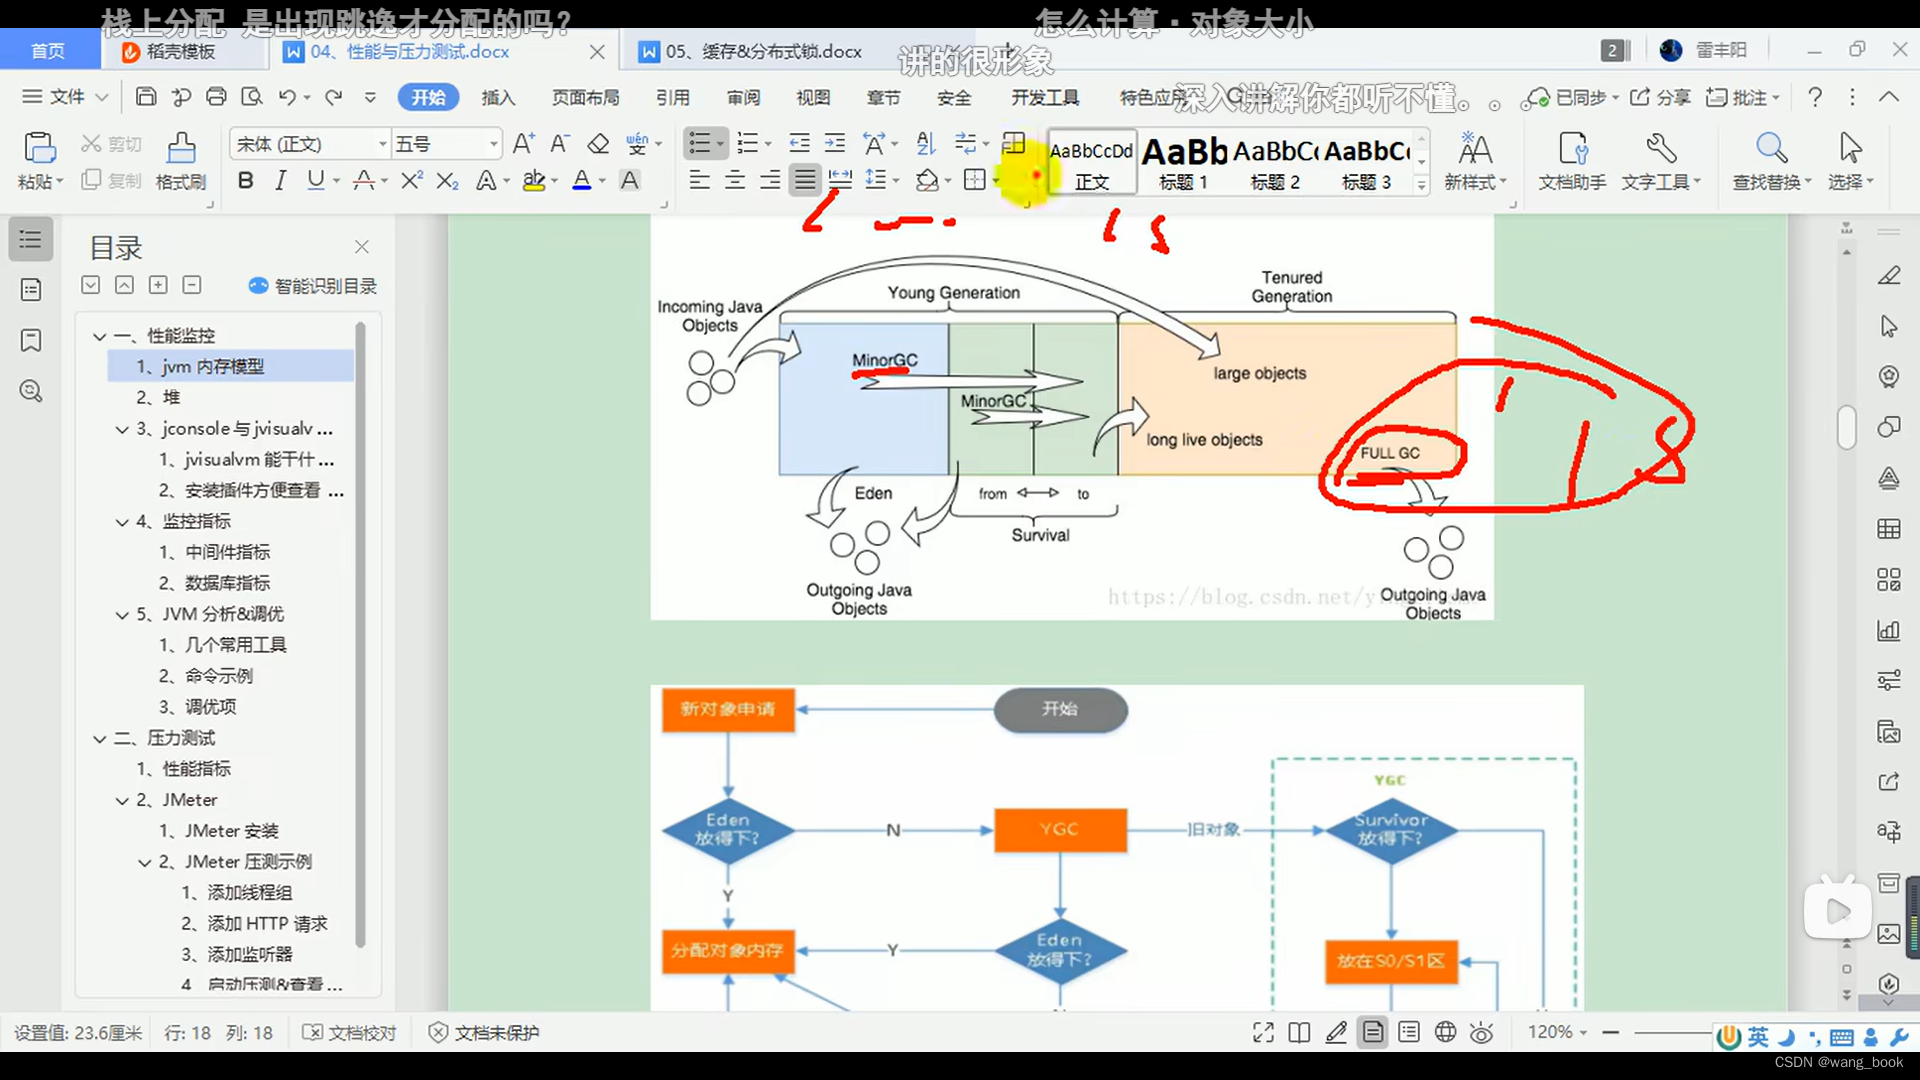Click the Undo arrow icon

[x=287, y=97]
